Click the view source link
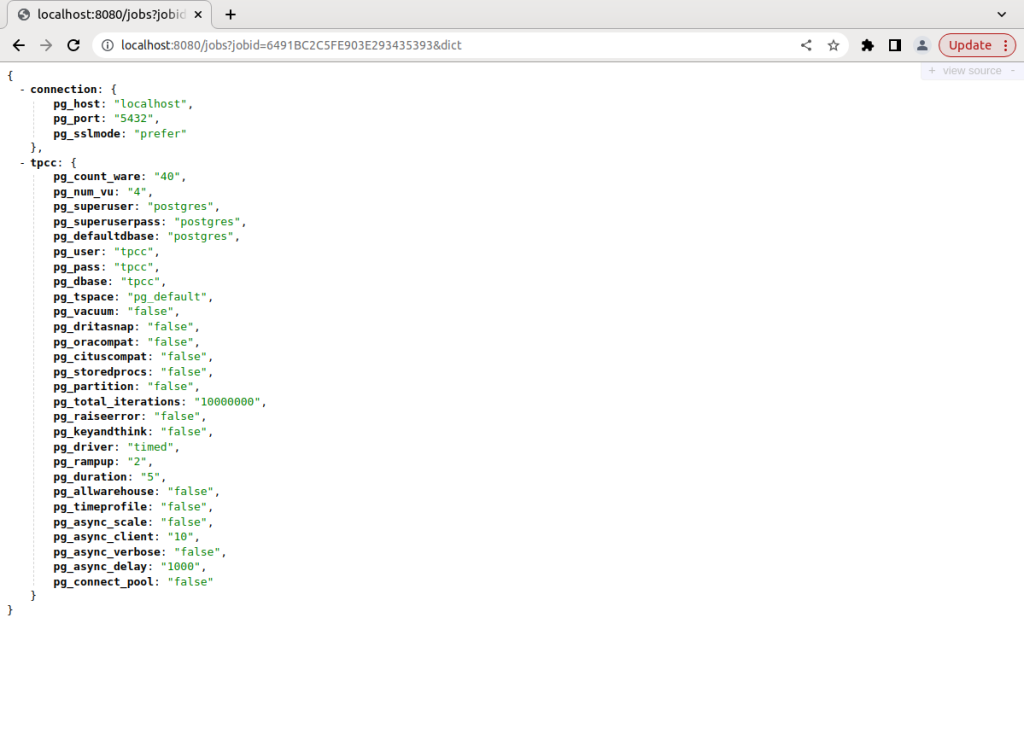This screenshot has height=746, width=1024. [972, 71]
